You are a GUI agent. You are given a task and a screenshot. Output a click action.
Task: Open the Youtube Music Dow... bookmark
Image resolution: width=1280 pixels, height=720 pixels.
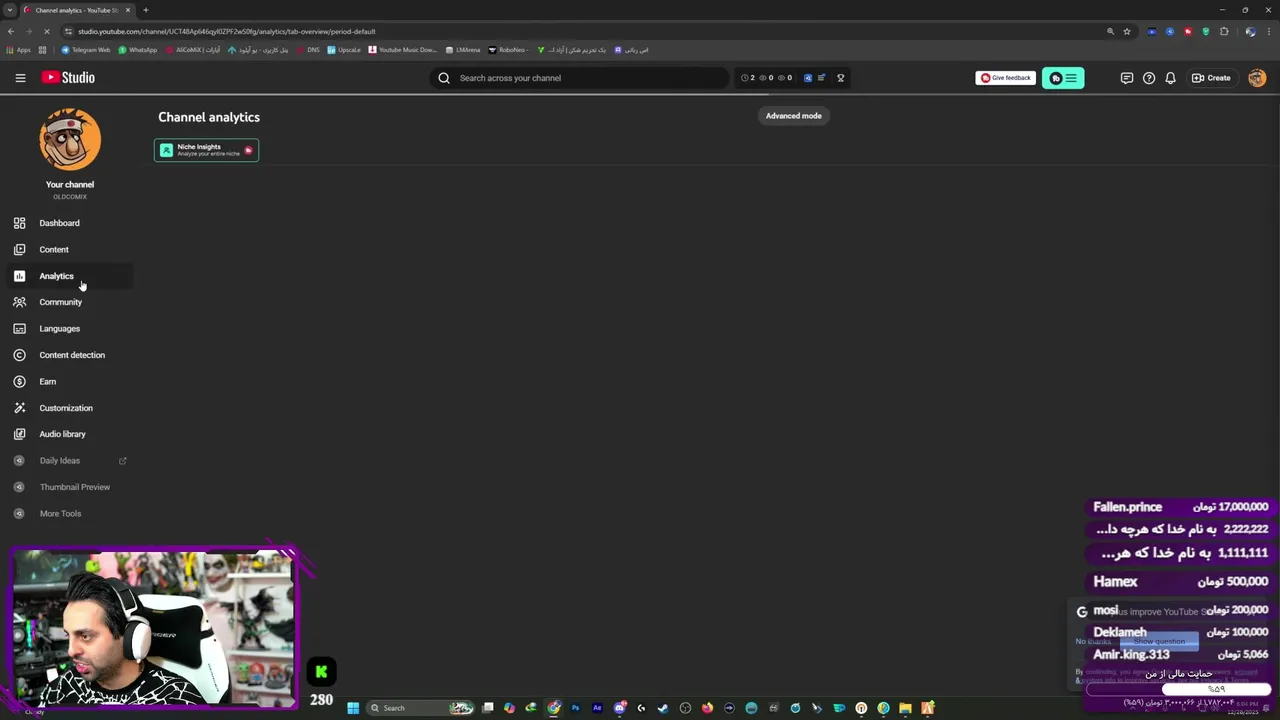click(403, 50)
